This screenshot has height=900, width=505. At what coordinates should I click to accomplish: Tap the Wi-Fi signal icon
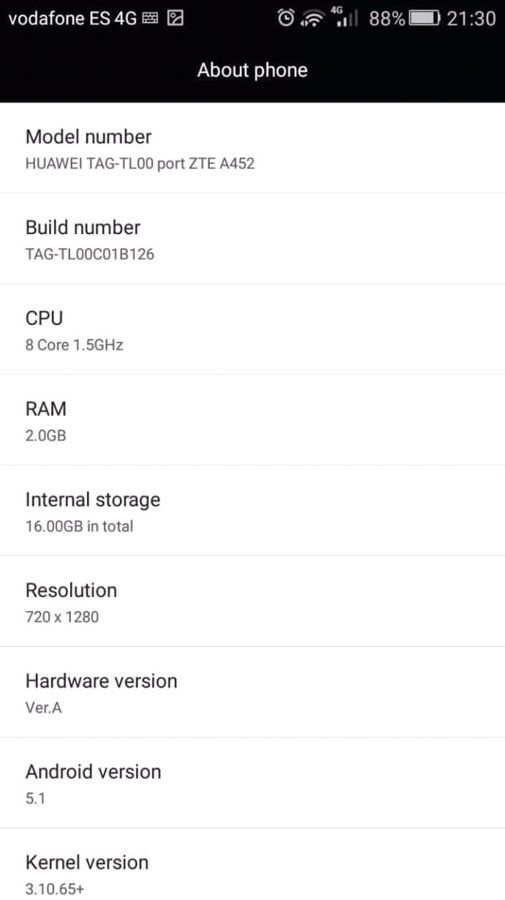[313, 19]
